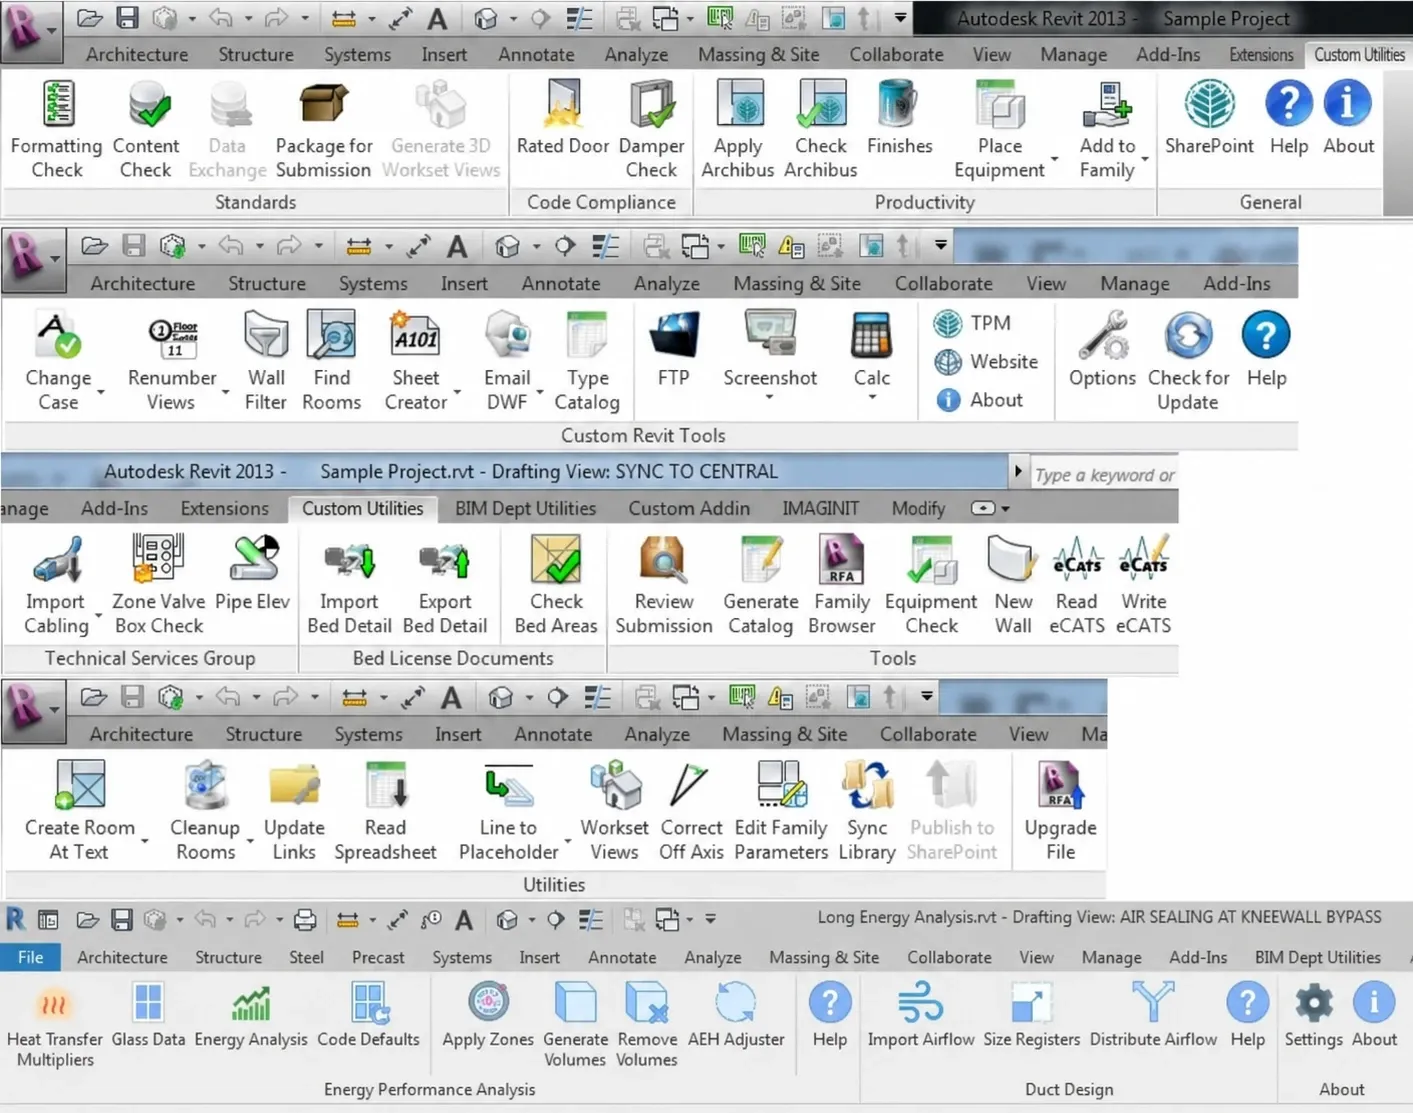Run Check Bed Areas
Screen dimensions: 1413x1113
pos(556,585)
